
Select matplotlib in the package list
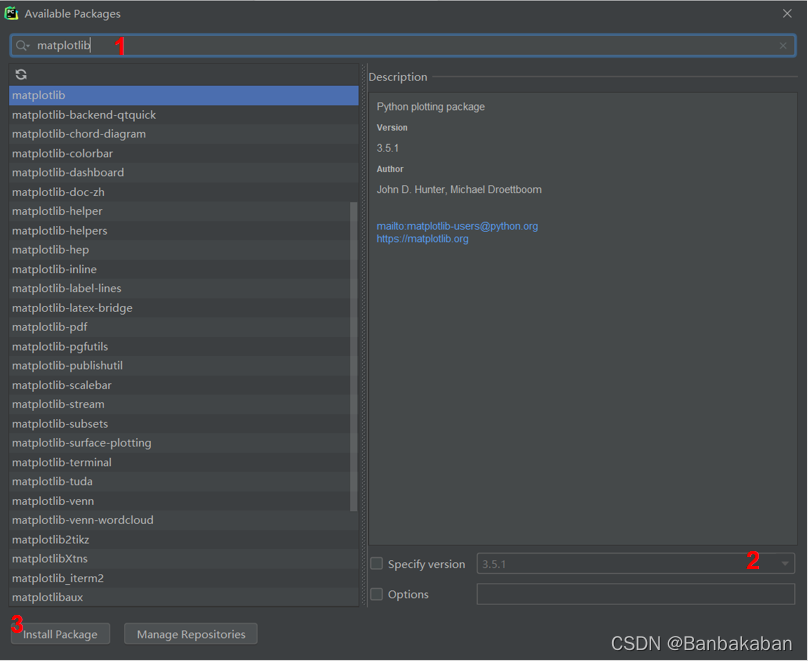[x=183, y=95]
